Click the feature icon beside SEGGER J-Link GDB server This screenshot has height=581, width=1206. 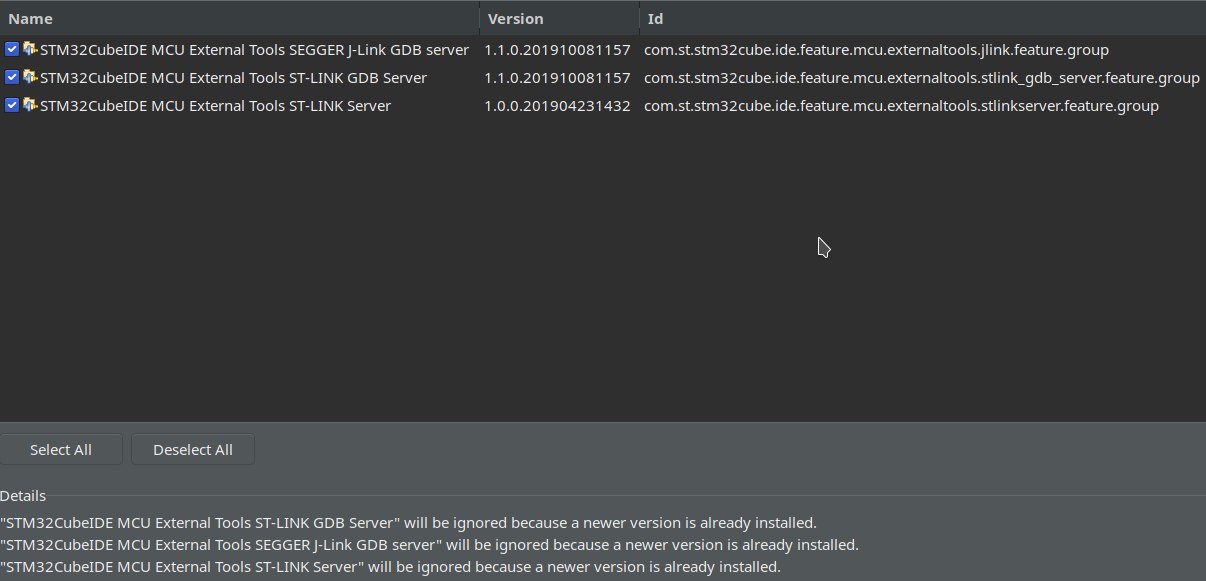coord(30,49)
